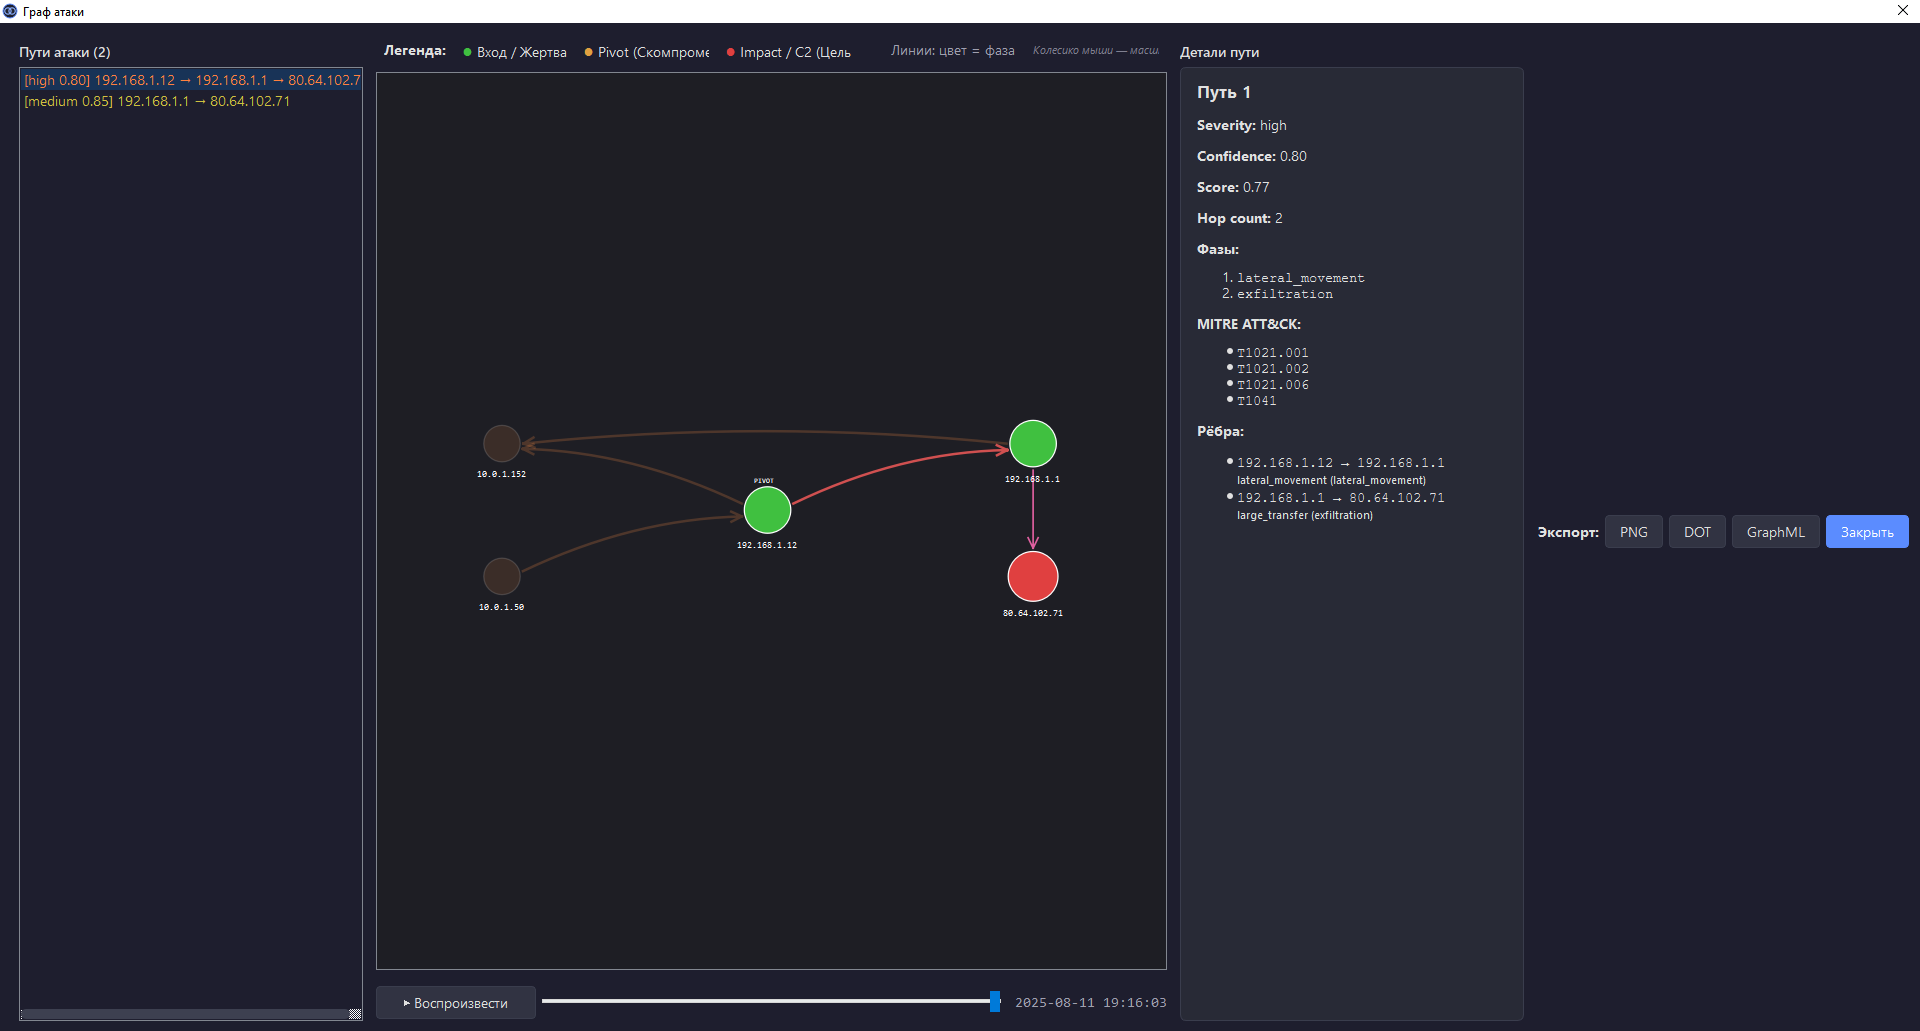Select the medium 0.85 attack path entry
This screenshot has height=1031, width=1920.
pyautogui.click(x=191, y=101)
